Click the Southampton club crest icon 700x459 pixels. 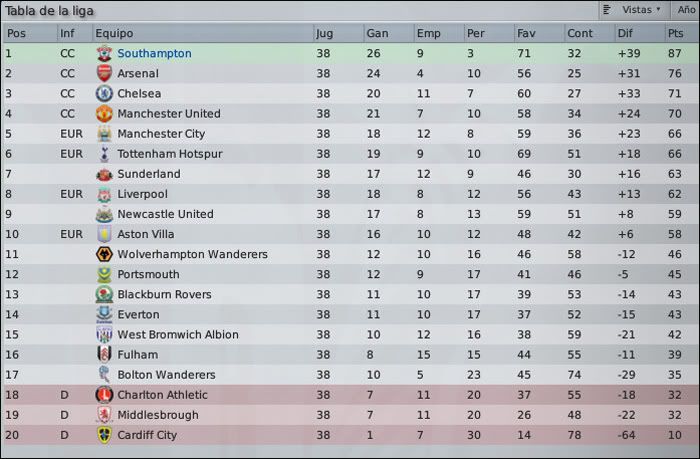click(x=104, y=54)
